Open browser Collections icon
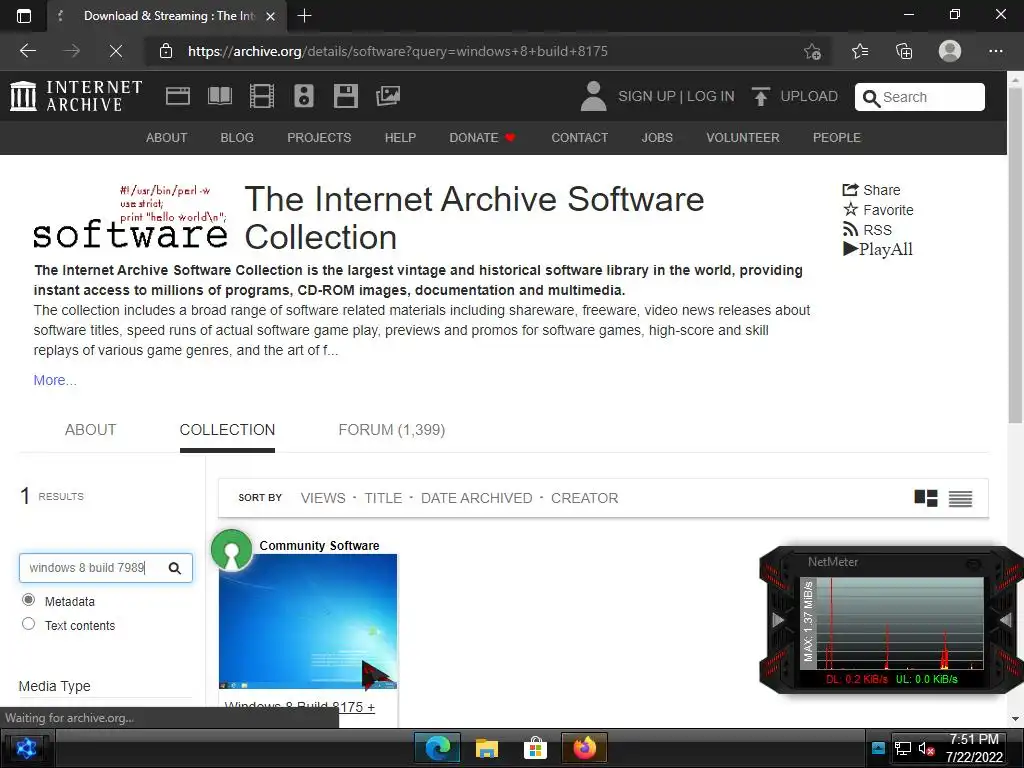Image resolution: width=1024 pixels, height=768 pixels. 904,51
